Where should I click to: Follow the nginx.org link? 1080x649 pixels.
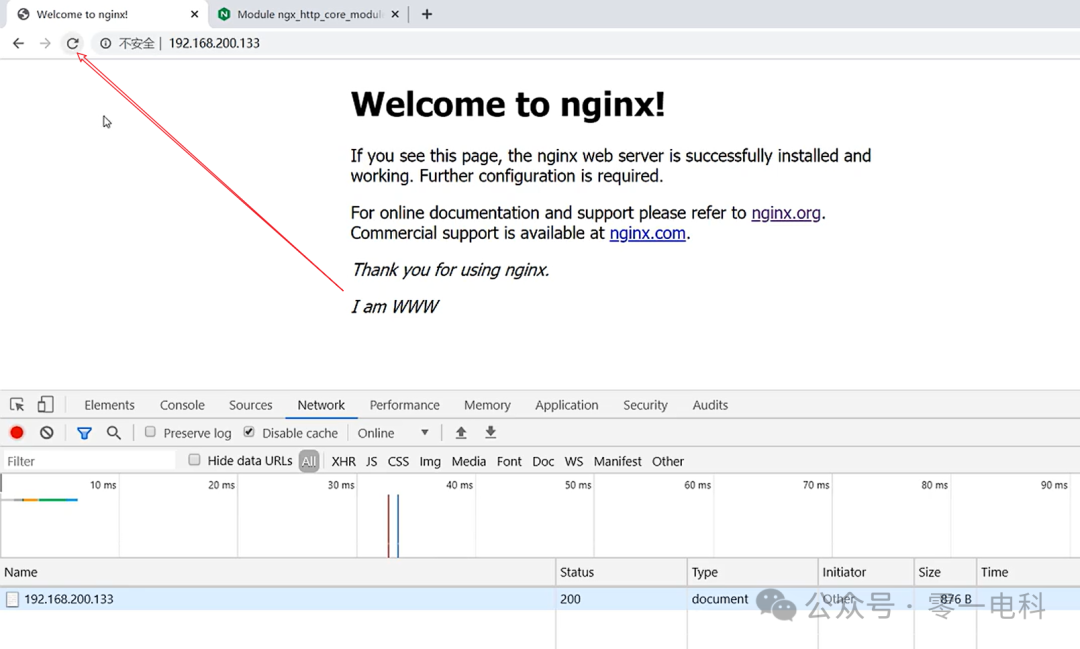786,213
